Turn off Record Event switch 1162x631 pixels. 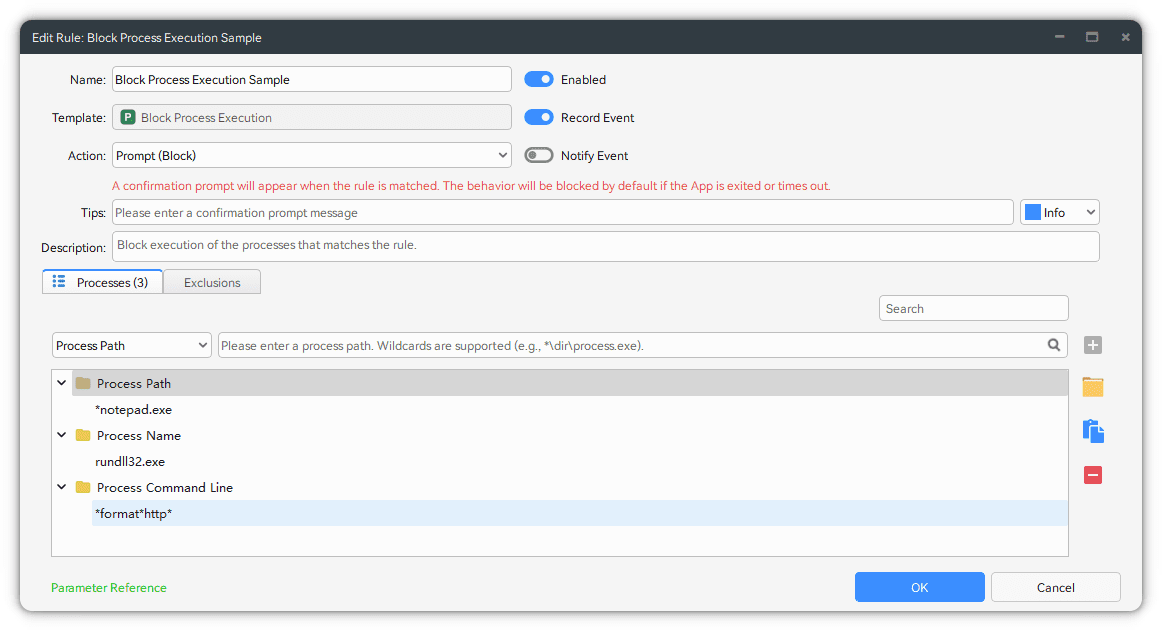tap(539, 117)
